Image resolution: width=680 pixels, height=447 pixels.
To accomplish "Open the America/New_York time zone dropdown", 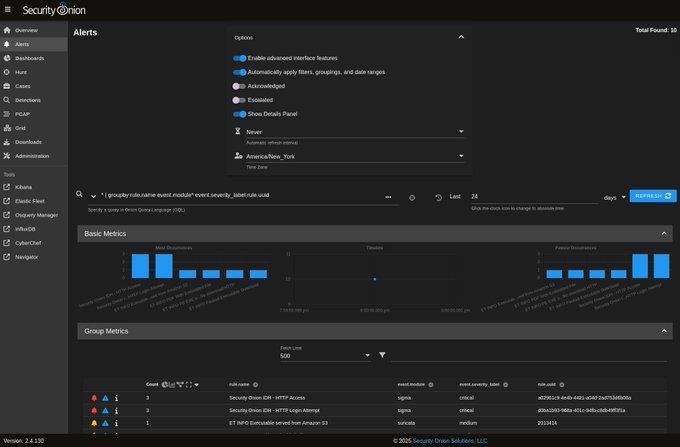I will coord(355,156).
